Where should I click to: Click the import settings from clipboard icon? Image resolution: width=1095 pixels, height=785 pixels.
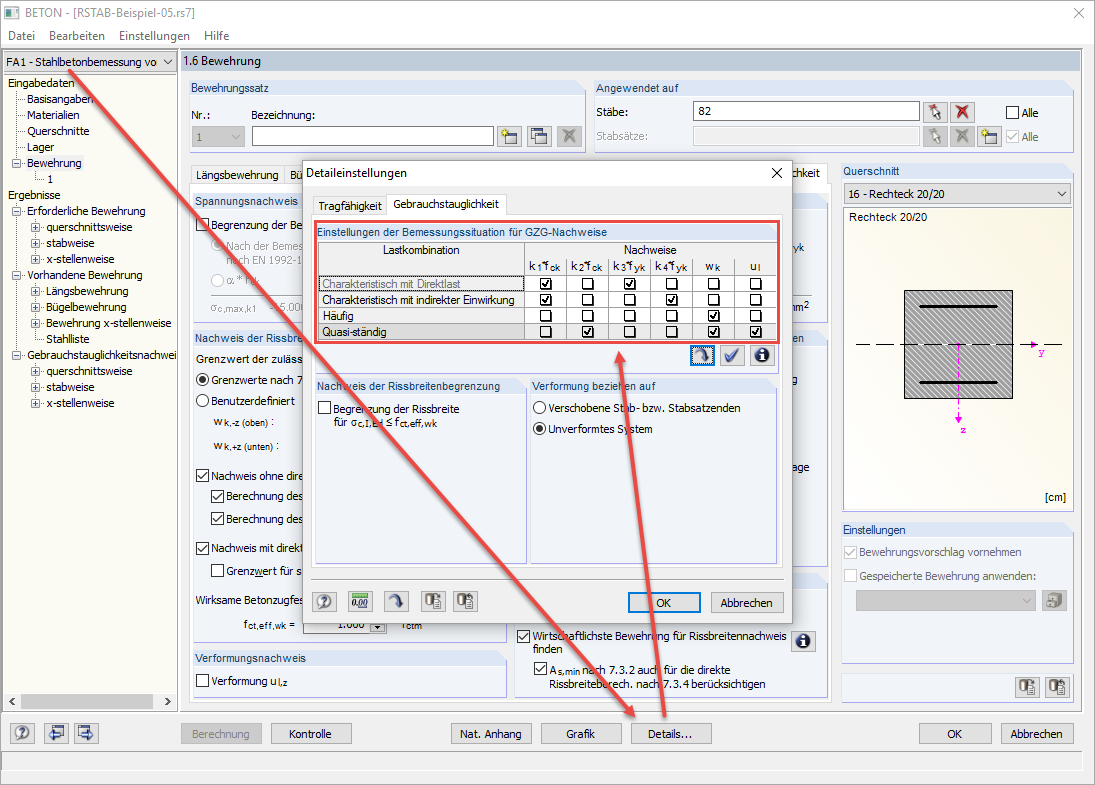click(x=463, y=600)
